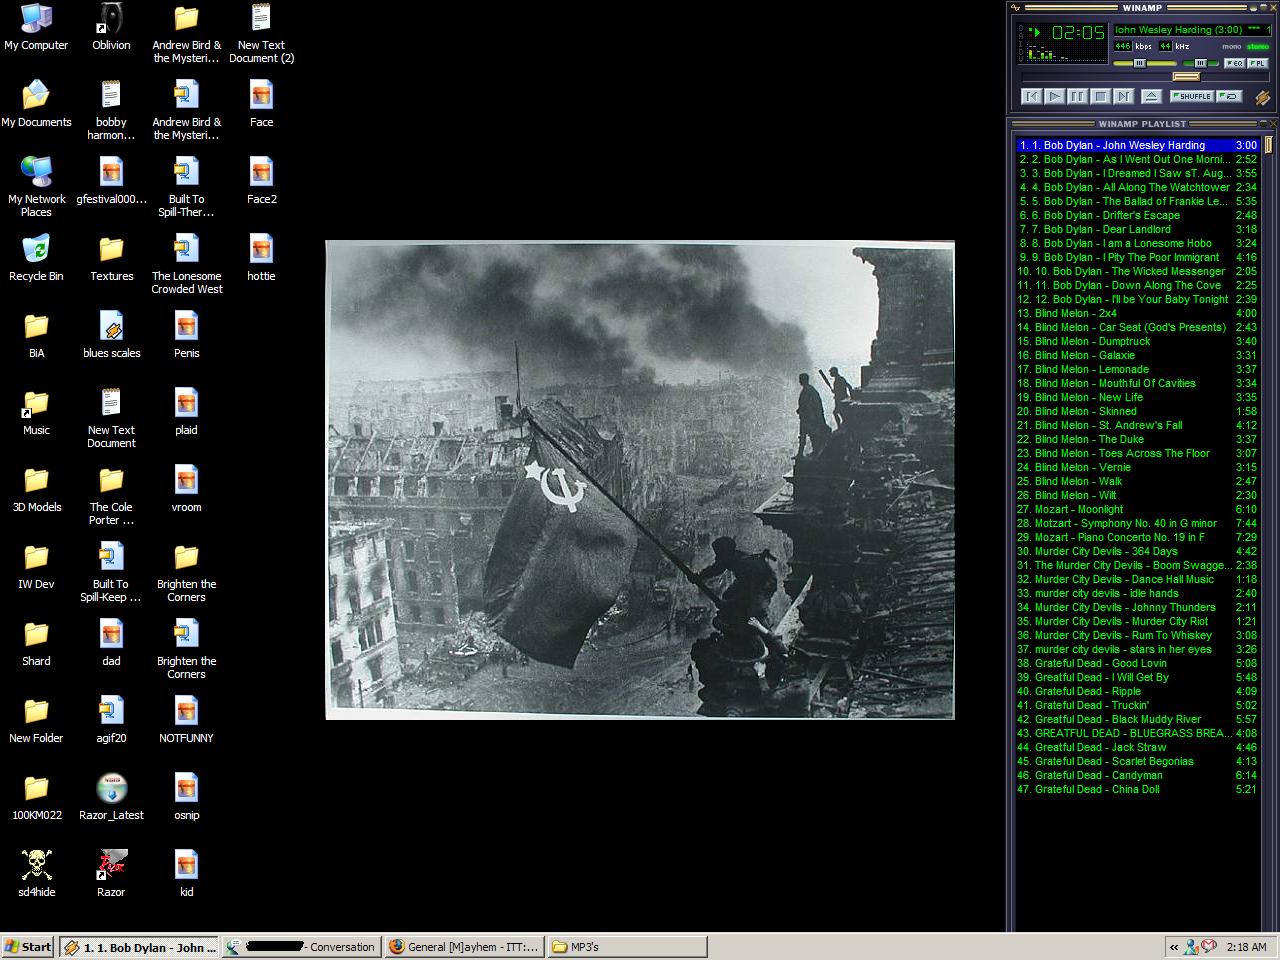Select the Textures folder icon

pyautogui.click(x=111, y=258)
